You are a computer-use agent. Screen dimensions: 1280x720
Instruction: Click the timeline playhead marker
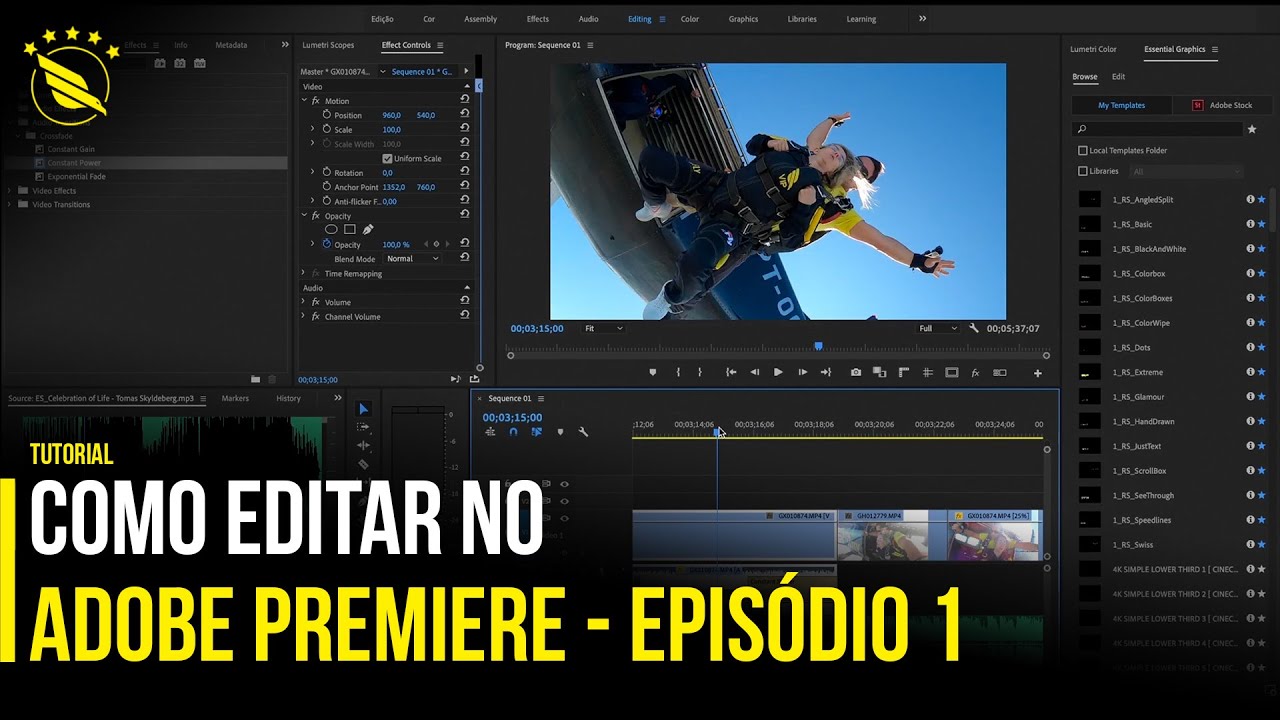(x=716, y=431)
